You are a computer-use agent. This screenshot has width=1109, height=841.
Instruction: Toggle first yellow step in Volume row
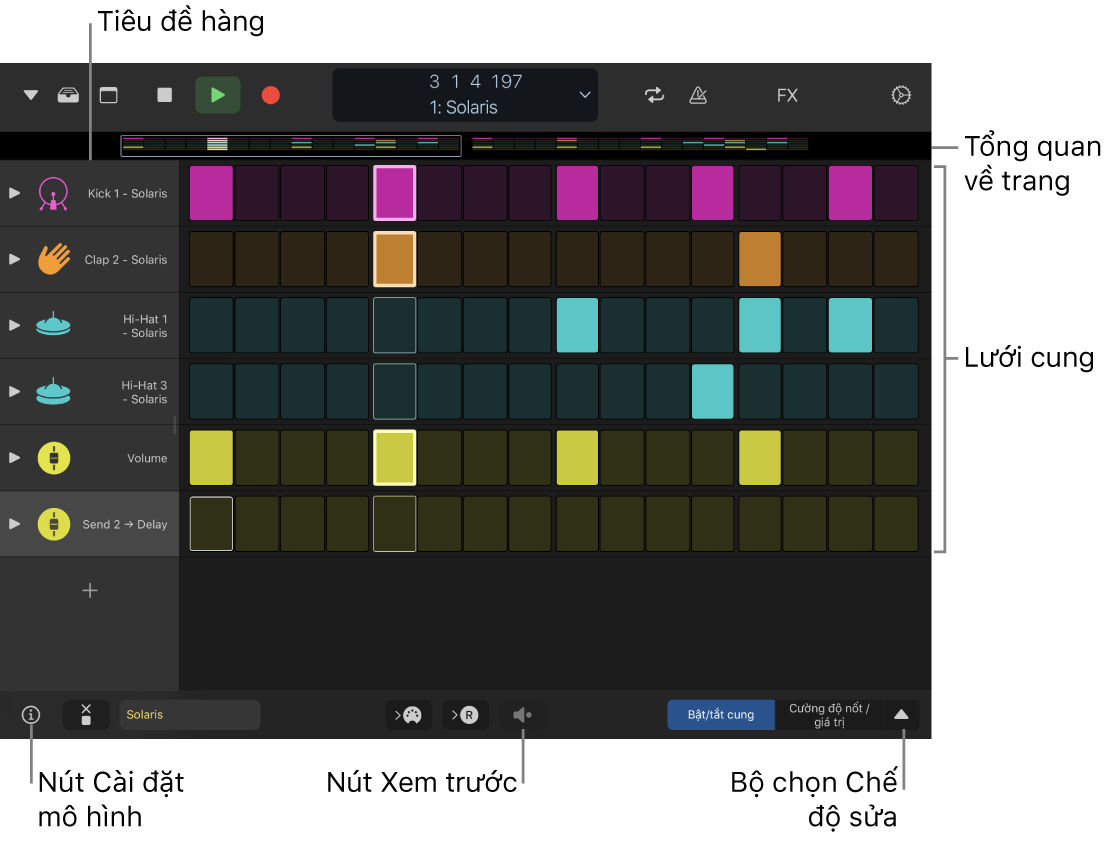(211, 458)
